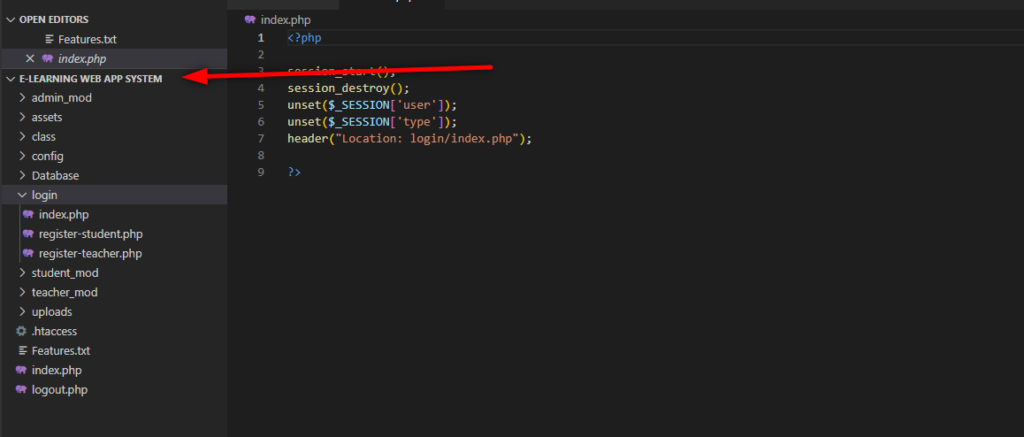
Task: Expand the admin_mod folder
Action: 23,98
